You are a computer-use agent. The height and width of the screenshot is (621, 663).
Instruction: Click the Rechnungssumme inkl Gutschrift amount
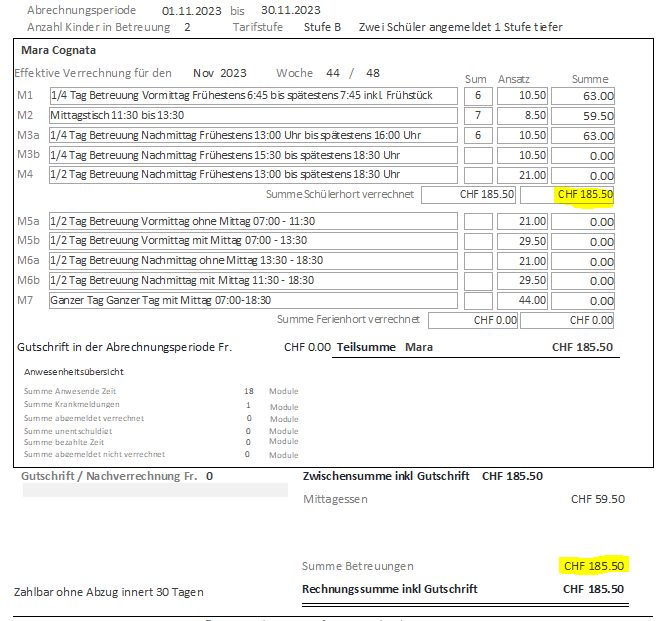point(593,589)
